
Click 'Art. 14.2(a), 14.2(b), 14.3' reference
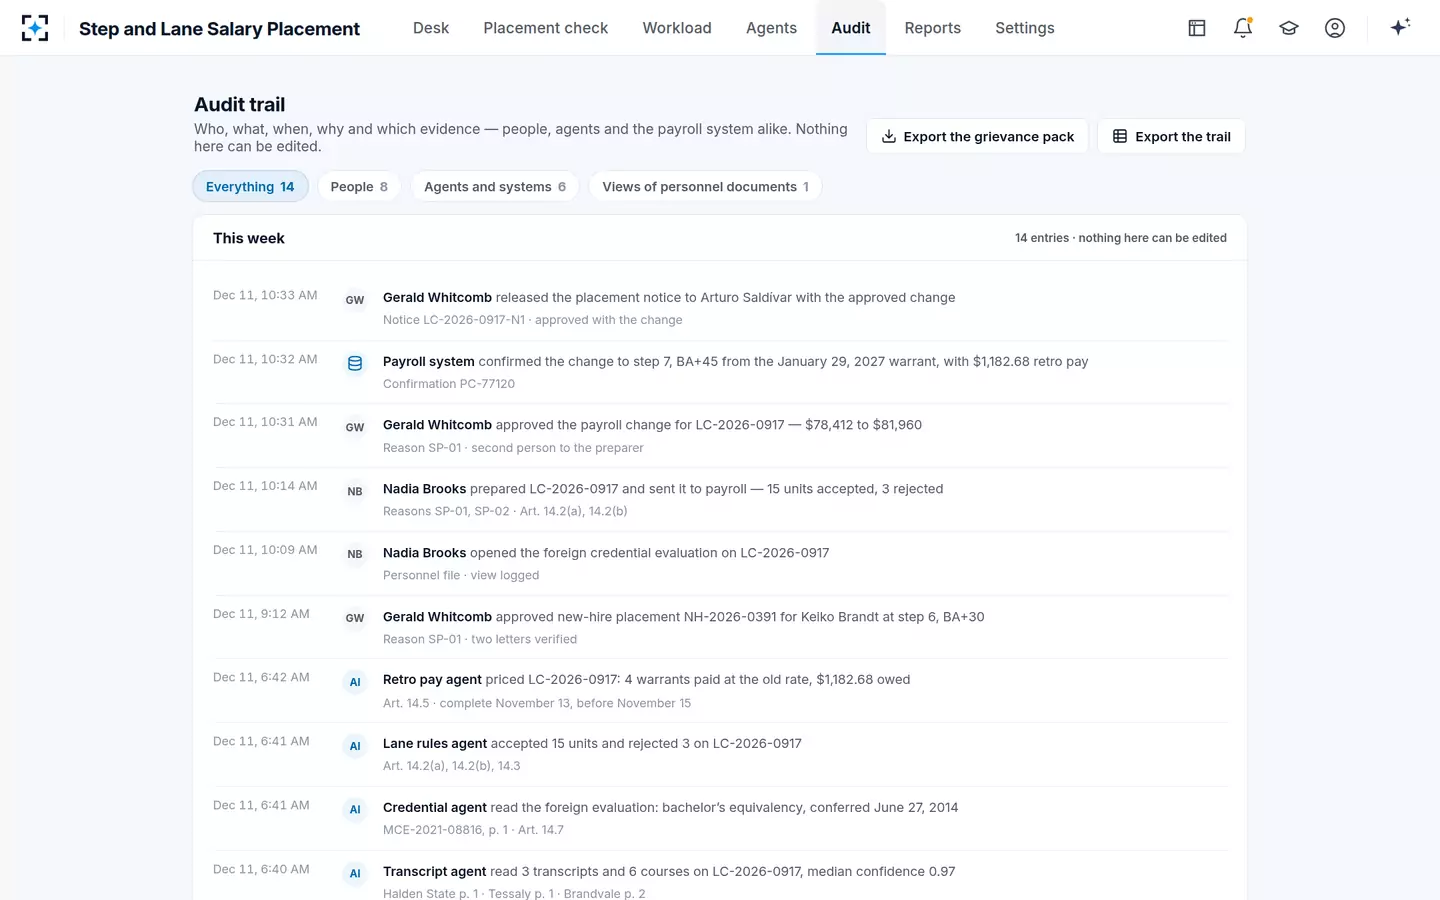(452, 766)
